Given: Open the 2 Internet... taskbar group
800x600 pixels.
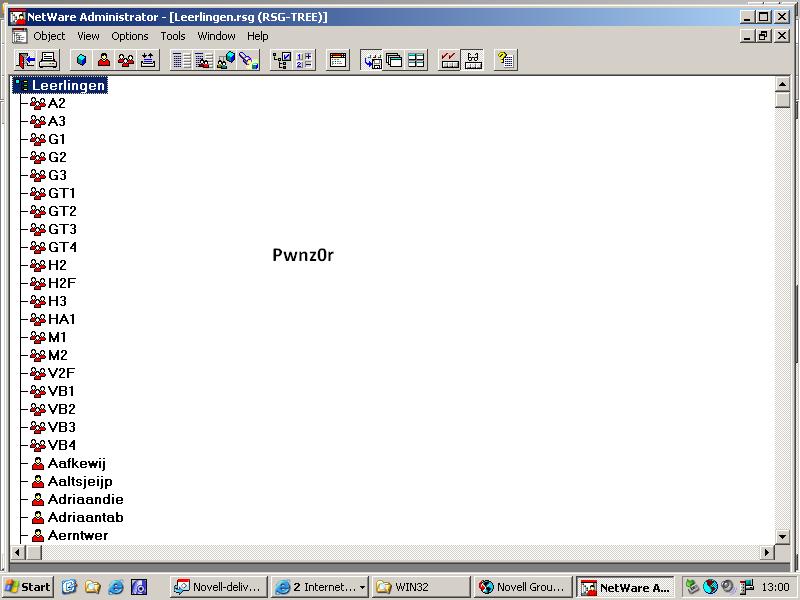Looking at the screenshot, I should (x=319, y=587).
